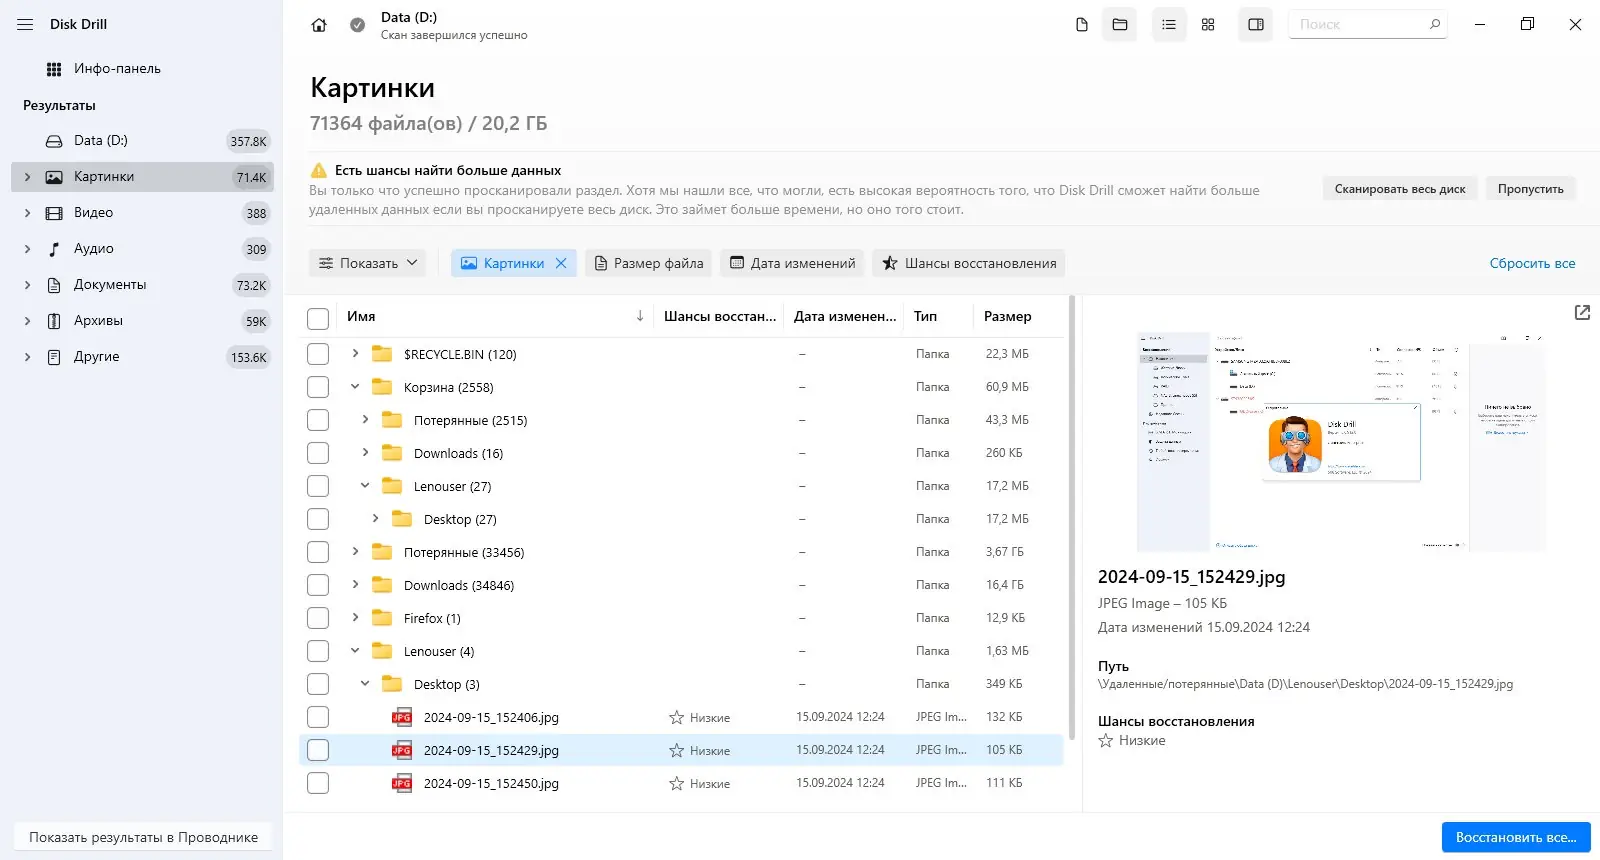Select the grid tiles view icon

point(1208,24)
